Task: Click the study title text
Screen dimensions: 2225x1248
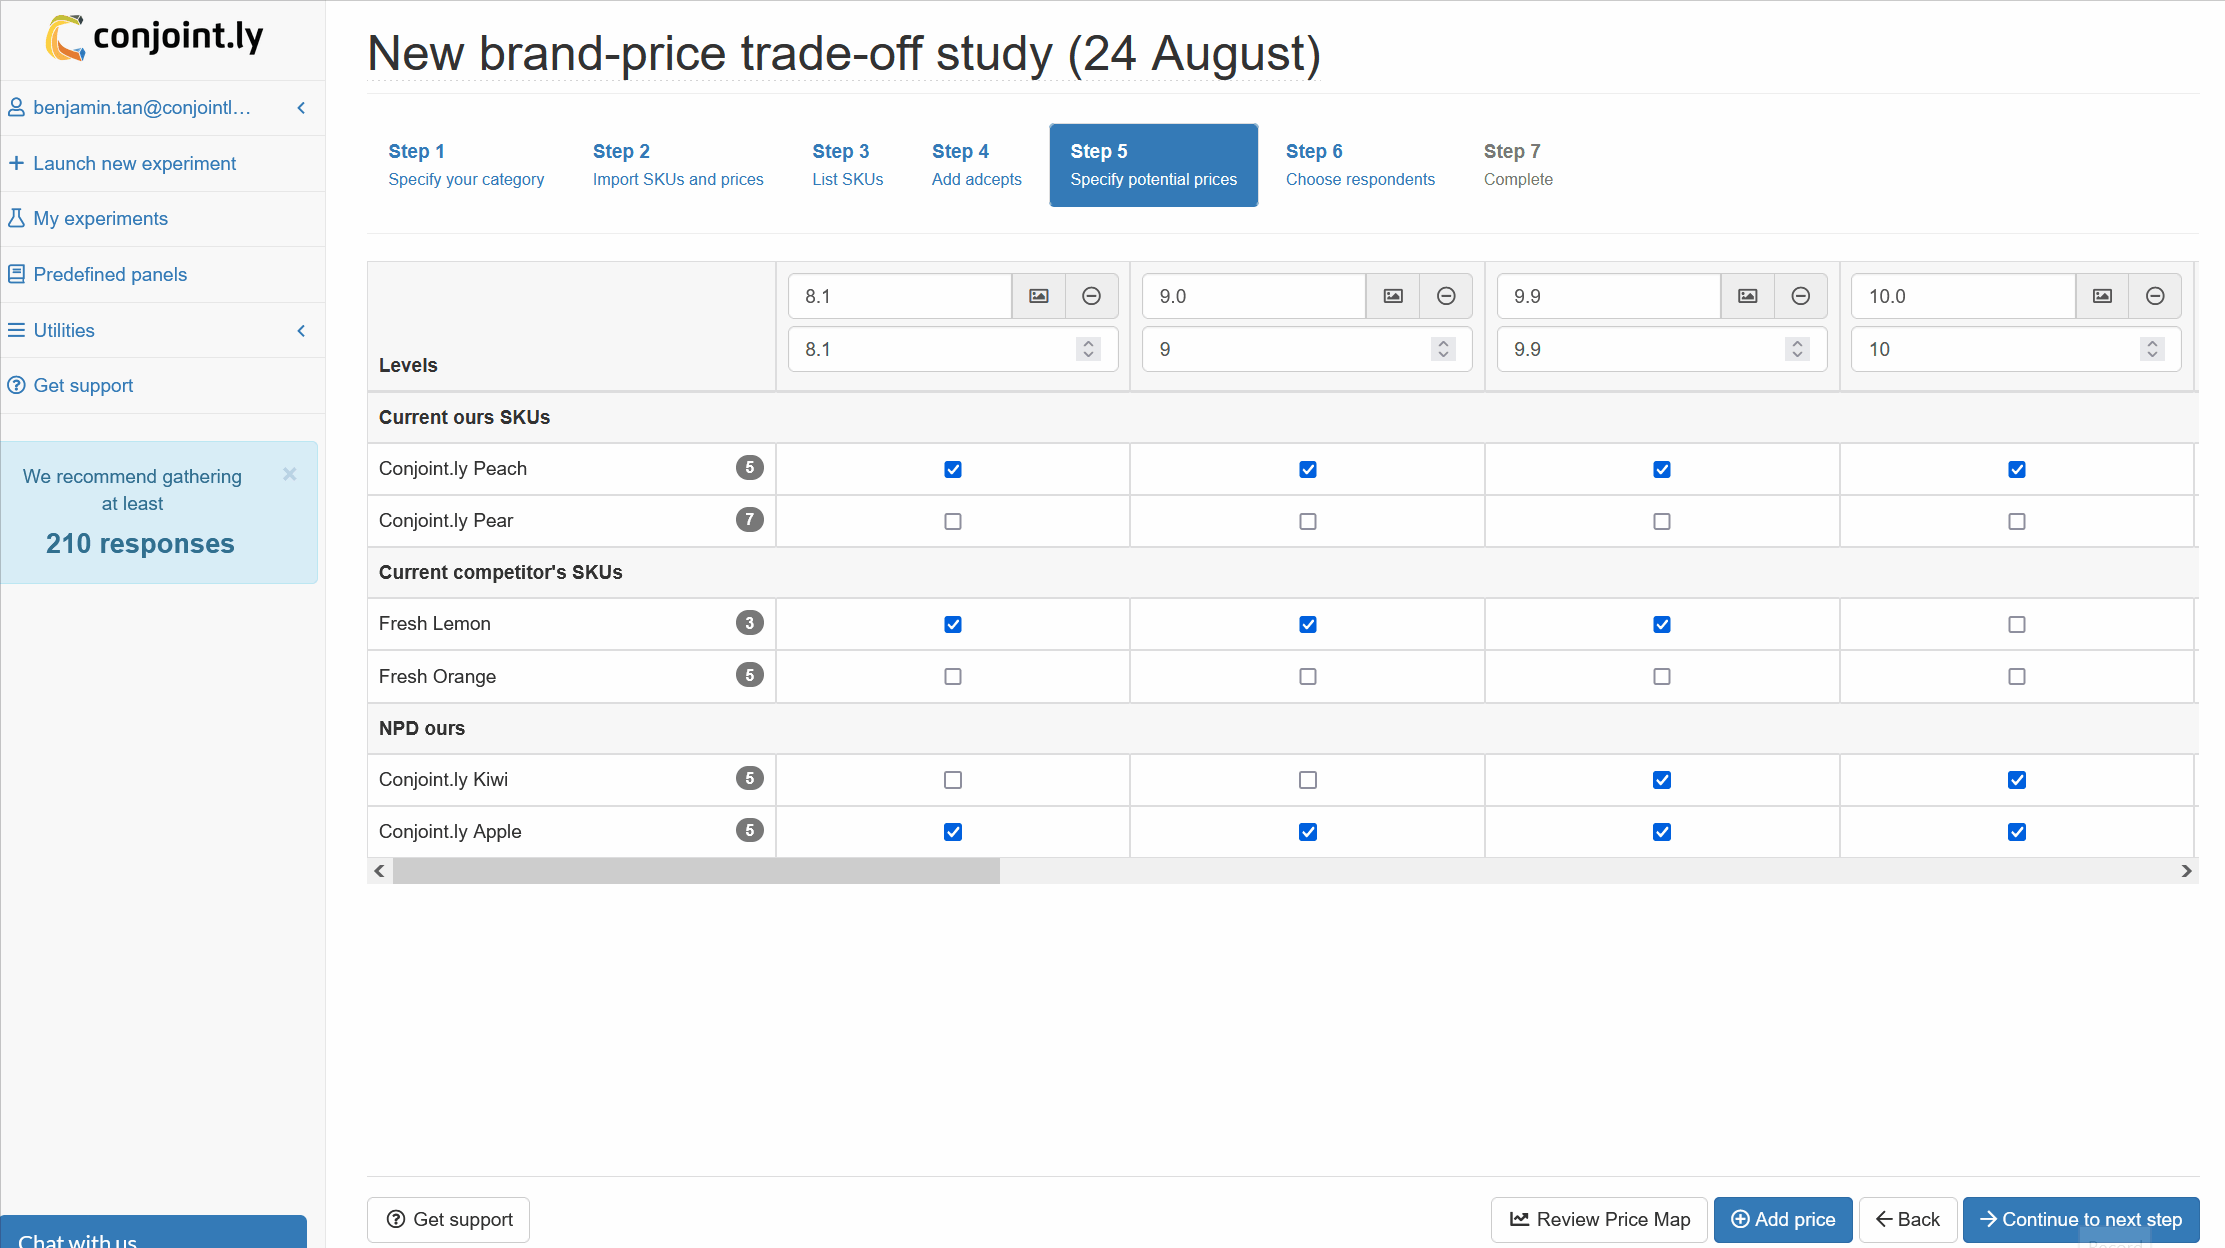Action: (844, 53)
